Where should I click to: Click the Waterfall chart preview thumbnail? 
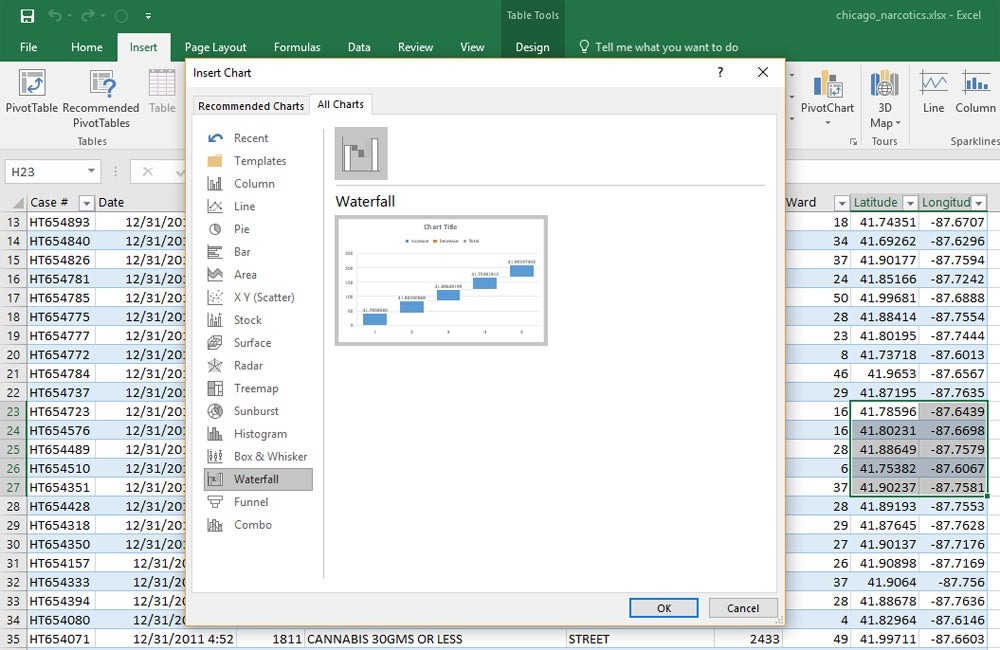(x=441, y=281)
